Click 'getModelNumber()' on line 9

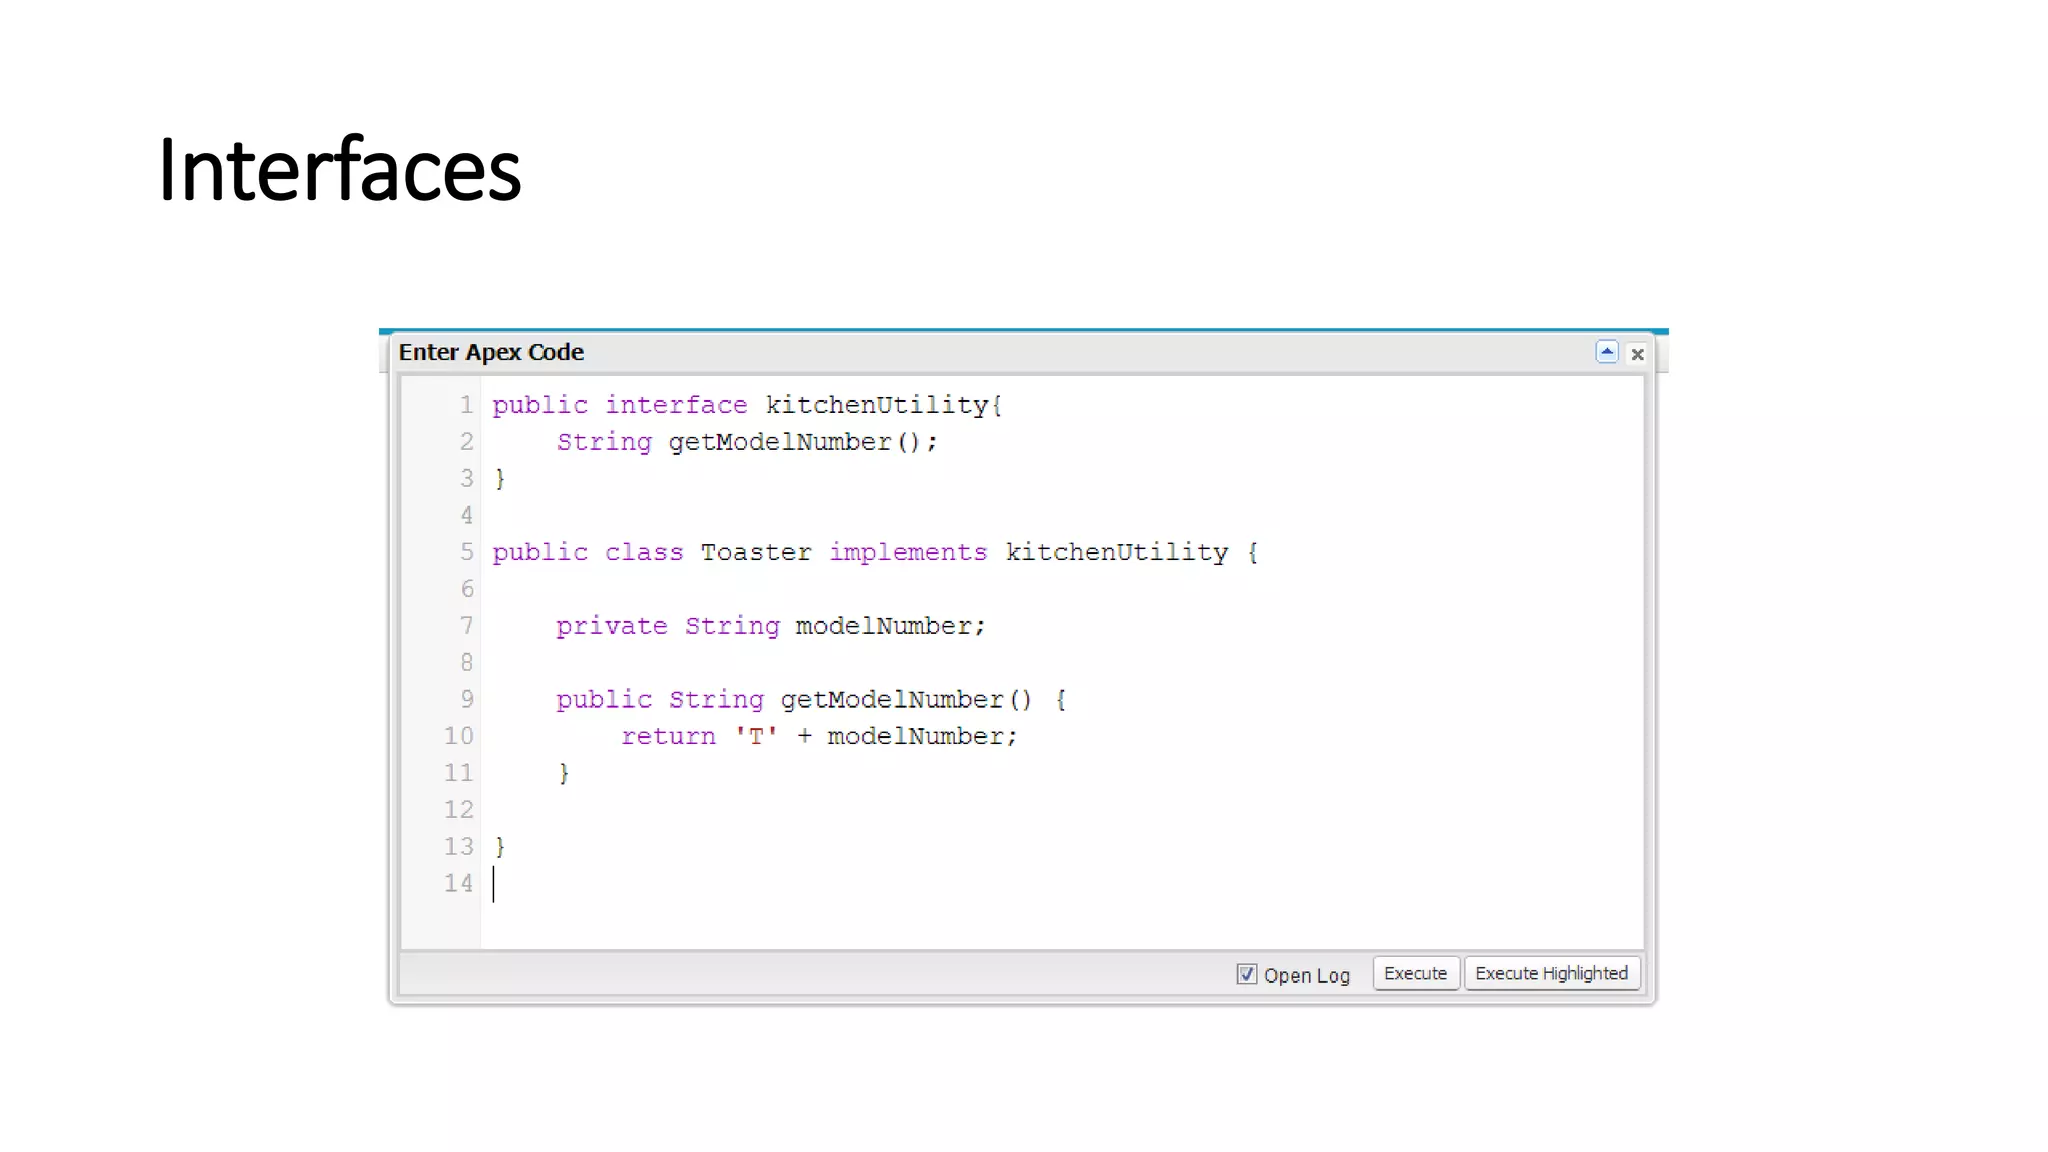pos(905,700)
